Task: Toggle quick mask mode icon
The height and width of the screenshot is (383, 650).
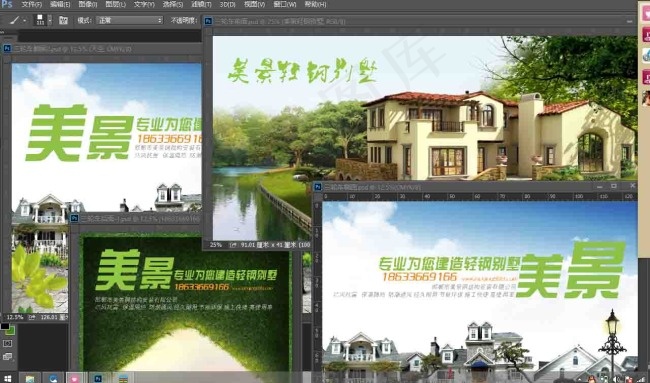Action: (x=7, y=343)
